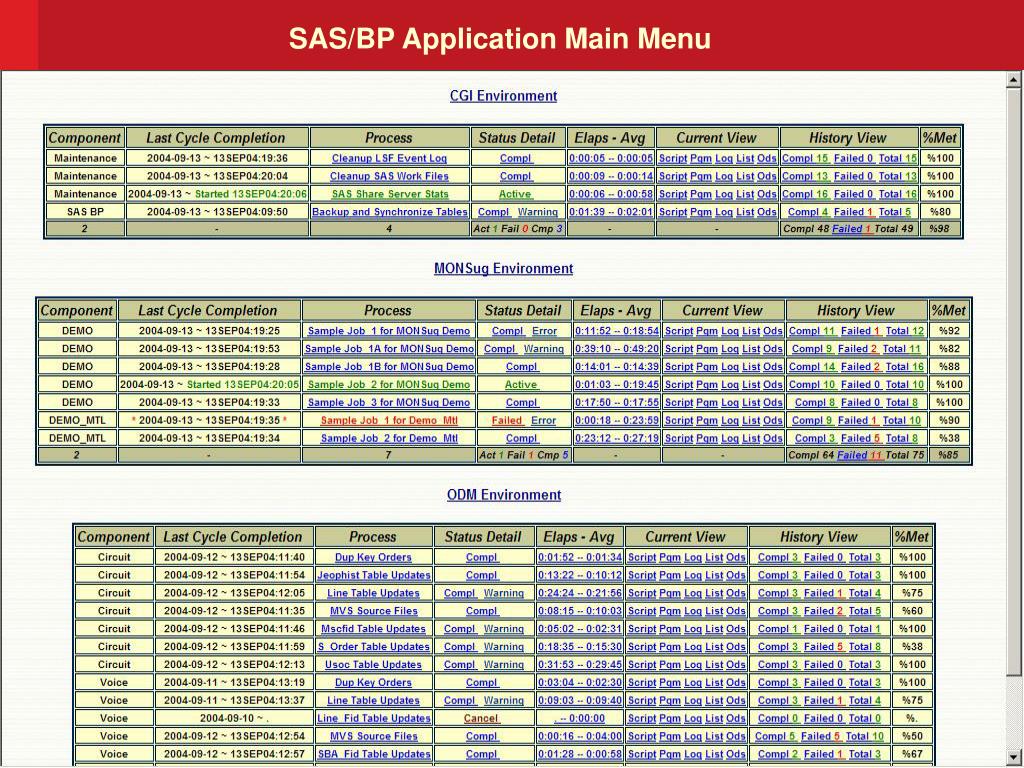The height and width of the screenshot is (768, 1024).
Task: Click Total 10 for Voice MVS Source Files
Action: click(x=865, y=736)
